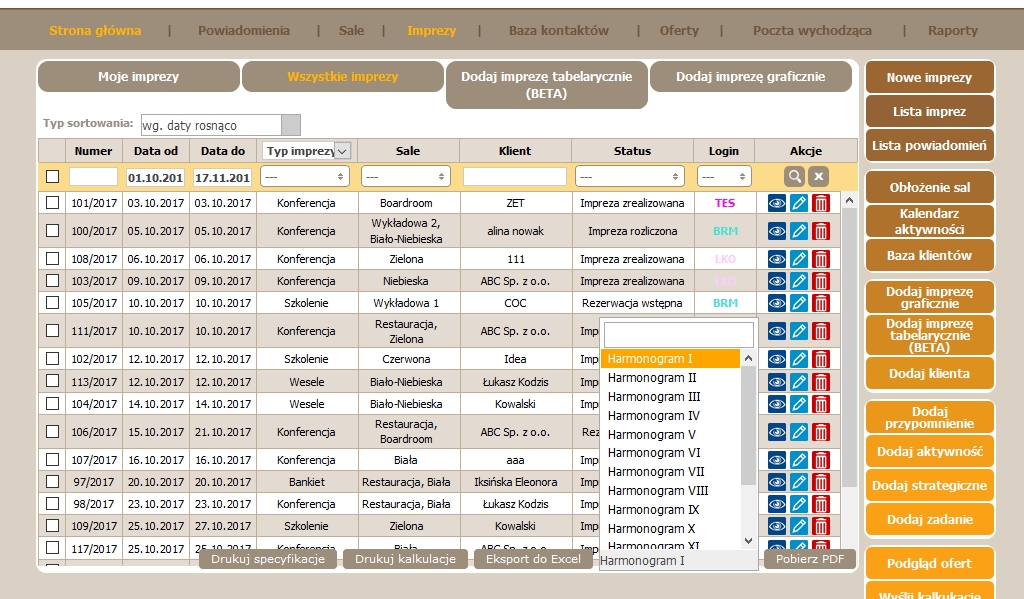Choose Harmonogram IV from the list
The image size is (1024, 599).
click(x=653, y=416)
